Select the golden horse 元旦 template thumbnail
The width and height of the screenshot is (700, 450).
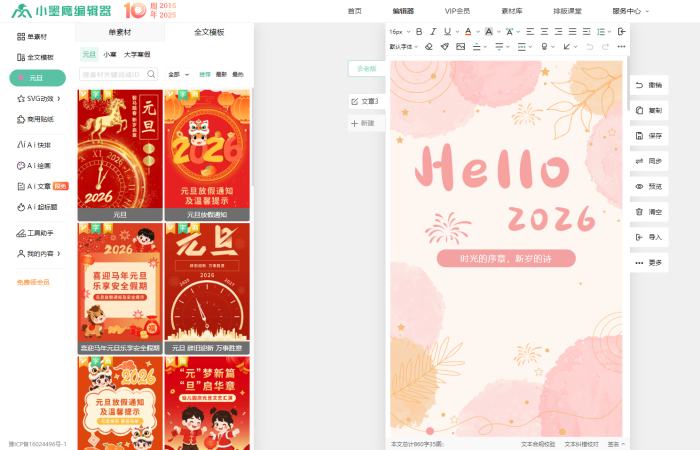(120, 148)
